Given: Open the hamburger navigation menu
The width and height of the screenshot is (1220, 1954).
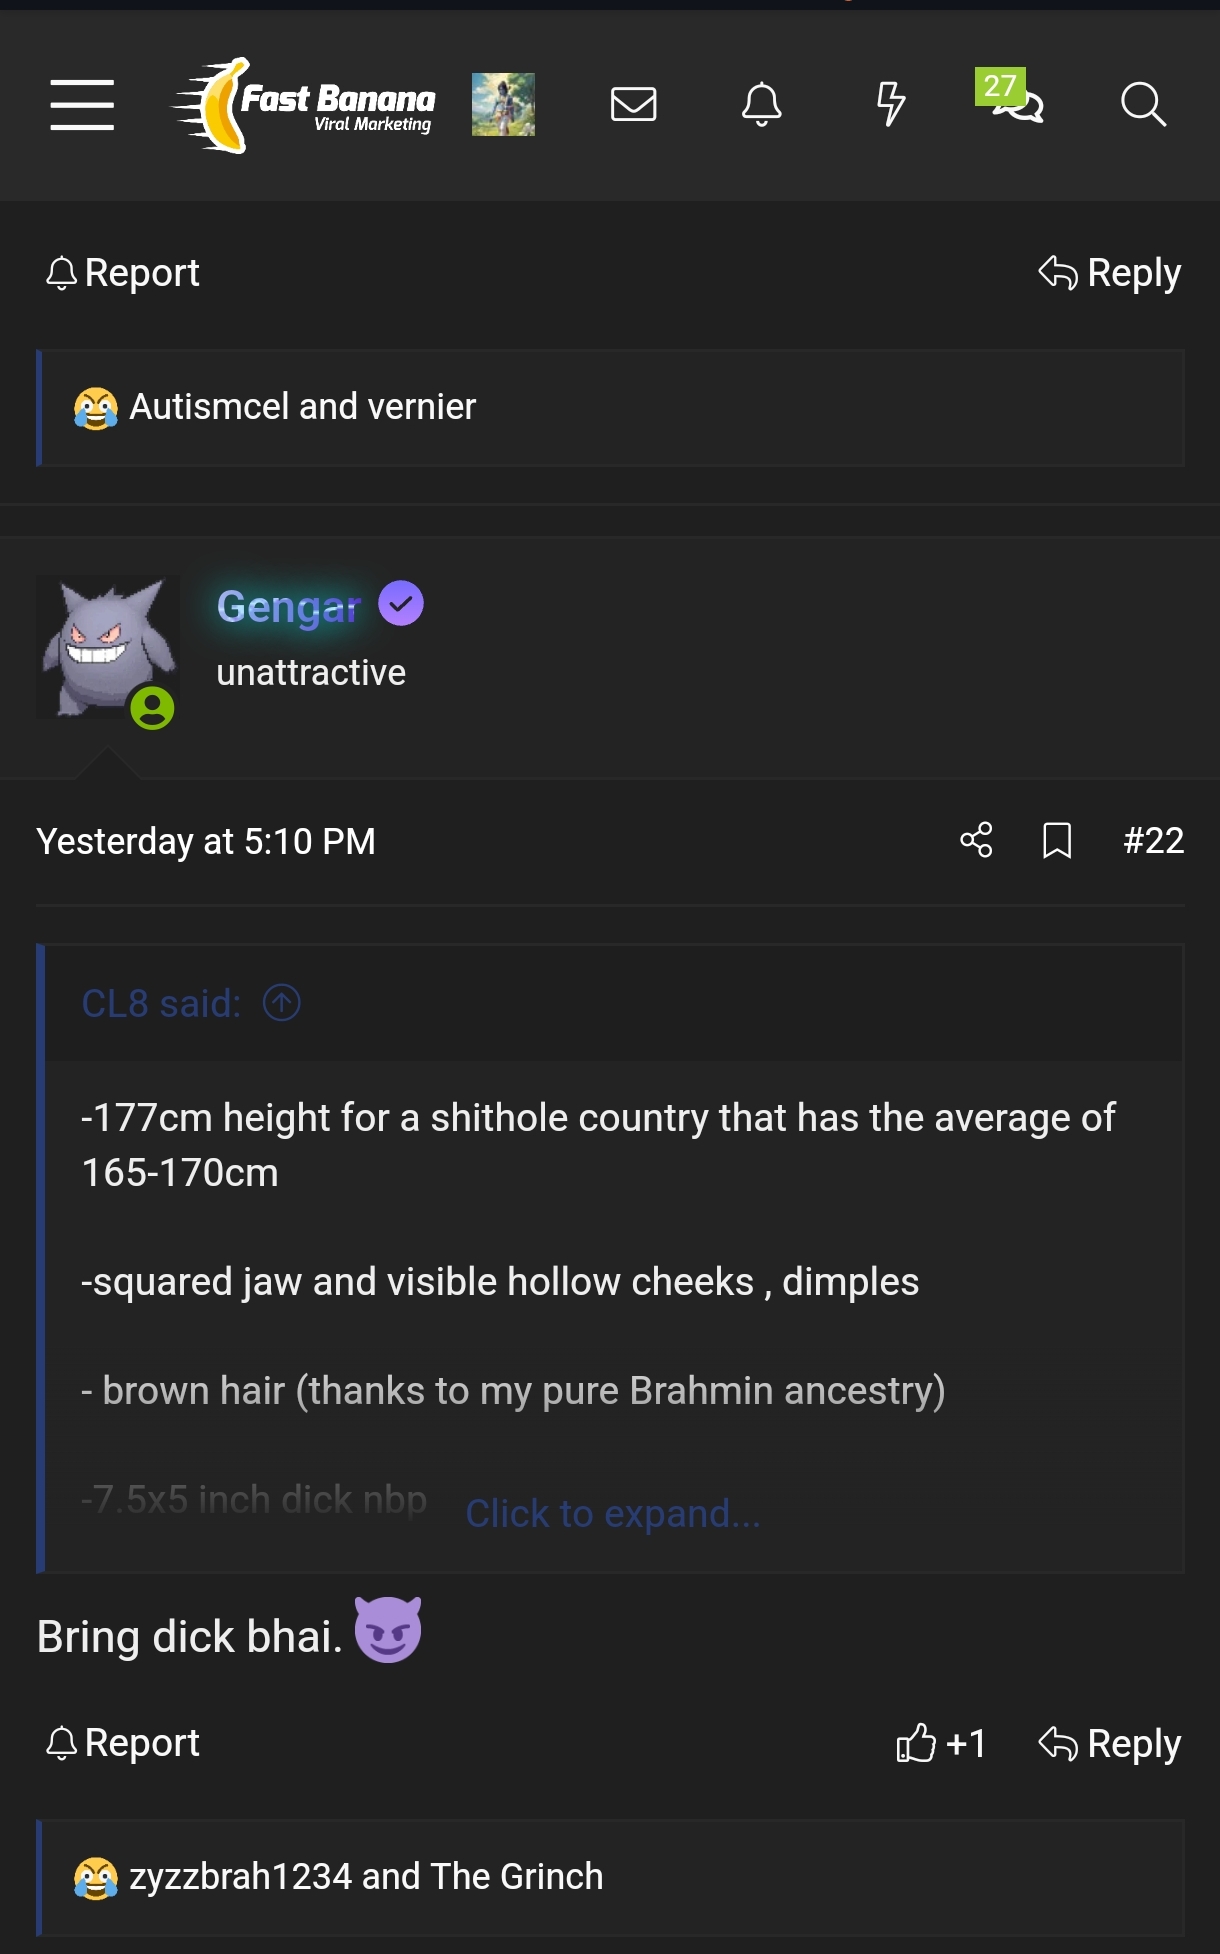Looking at the screenshot, I should (x=82, y=105).
